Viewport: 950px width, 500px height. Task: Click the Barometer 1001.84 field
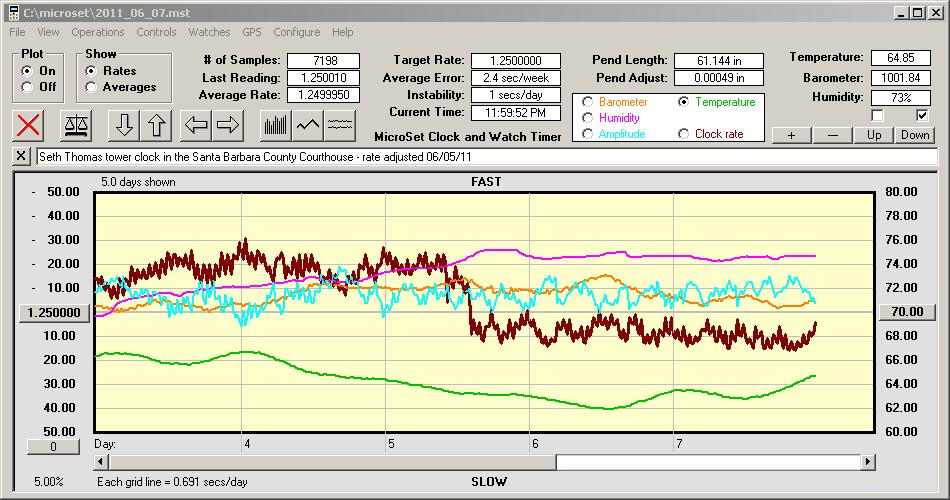[x=900, y=78]
